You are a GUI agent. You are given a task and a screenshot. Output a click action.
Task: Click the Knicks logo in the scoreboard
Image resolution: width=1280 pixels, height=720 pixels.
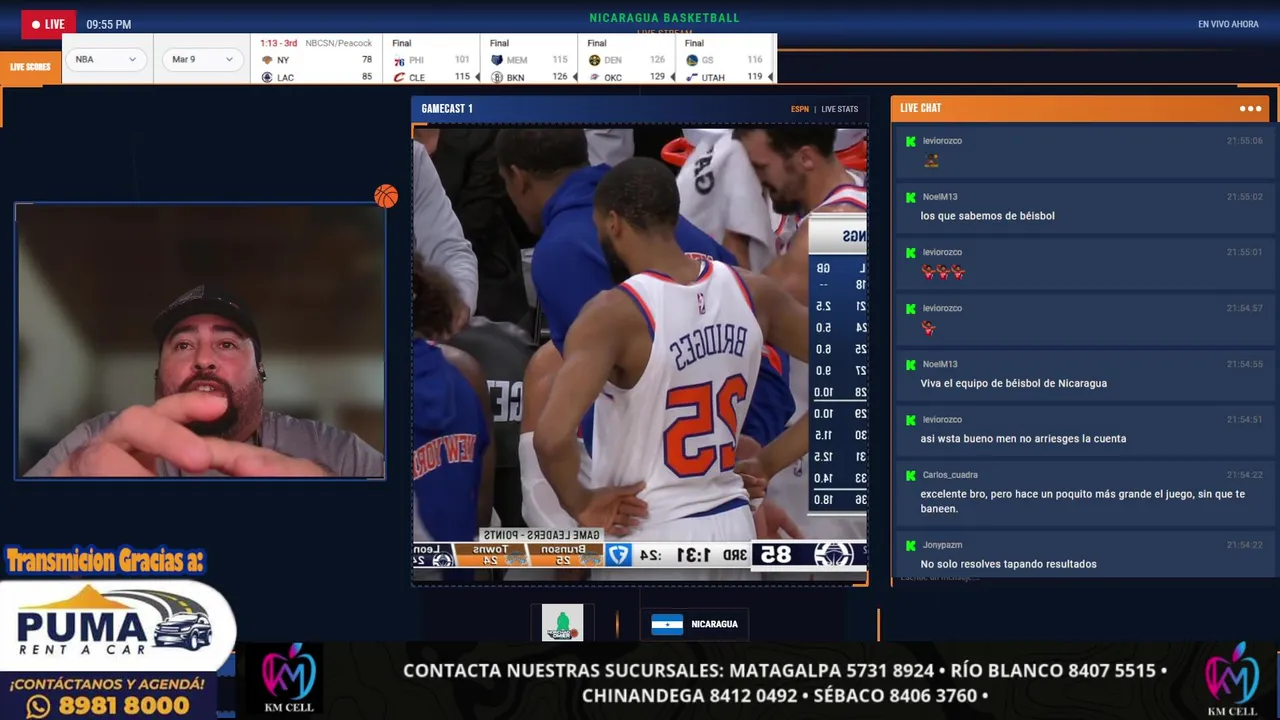pyautogui.click(x=267, y=60)
